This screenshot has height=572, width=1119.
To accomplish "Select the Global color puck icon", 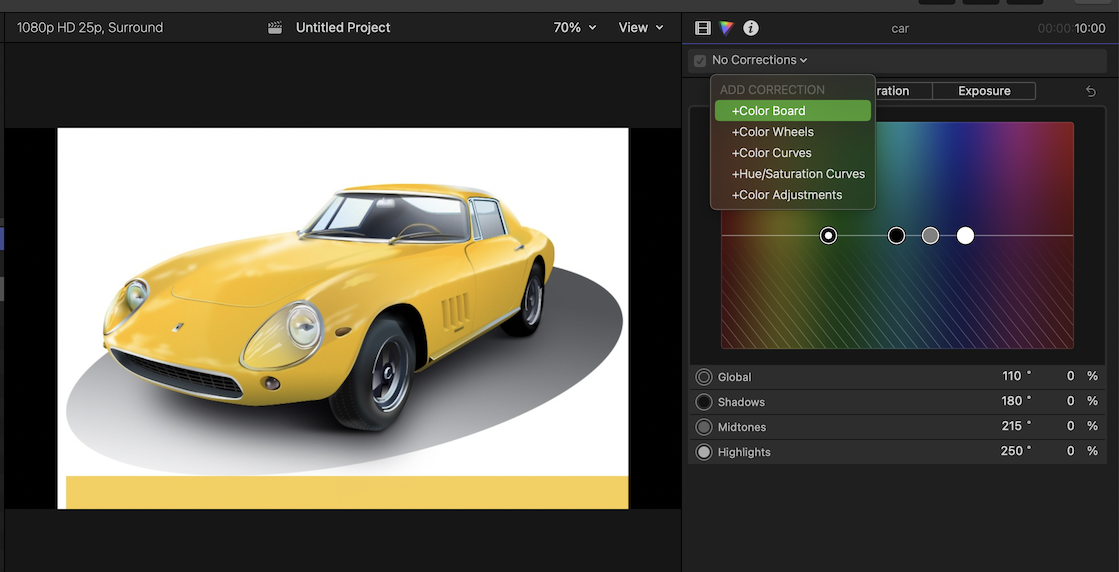I will coord(704,377).
